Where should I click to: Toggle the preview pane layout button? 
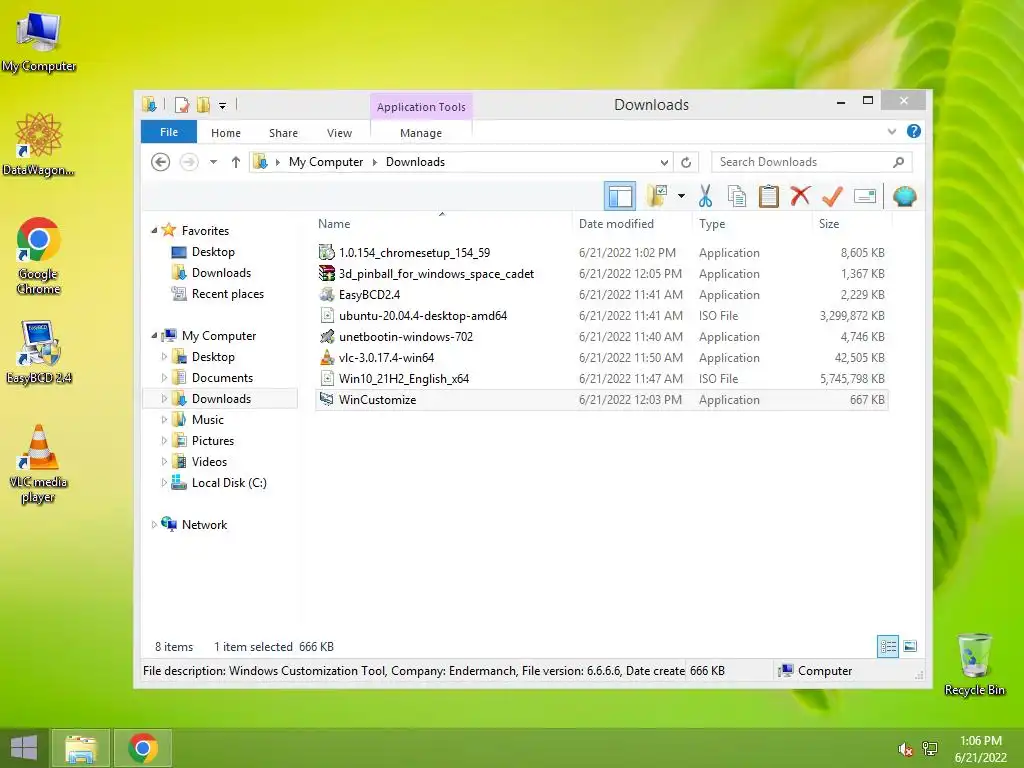(619, 196)
